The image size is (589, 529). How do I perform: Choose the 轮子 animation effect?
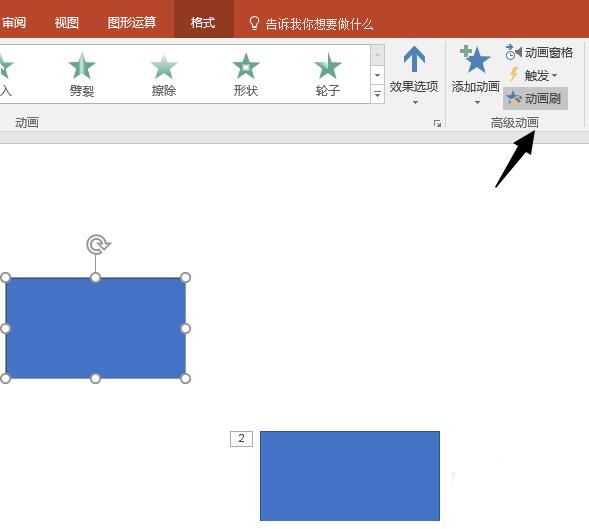coord(328,75)
